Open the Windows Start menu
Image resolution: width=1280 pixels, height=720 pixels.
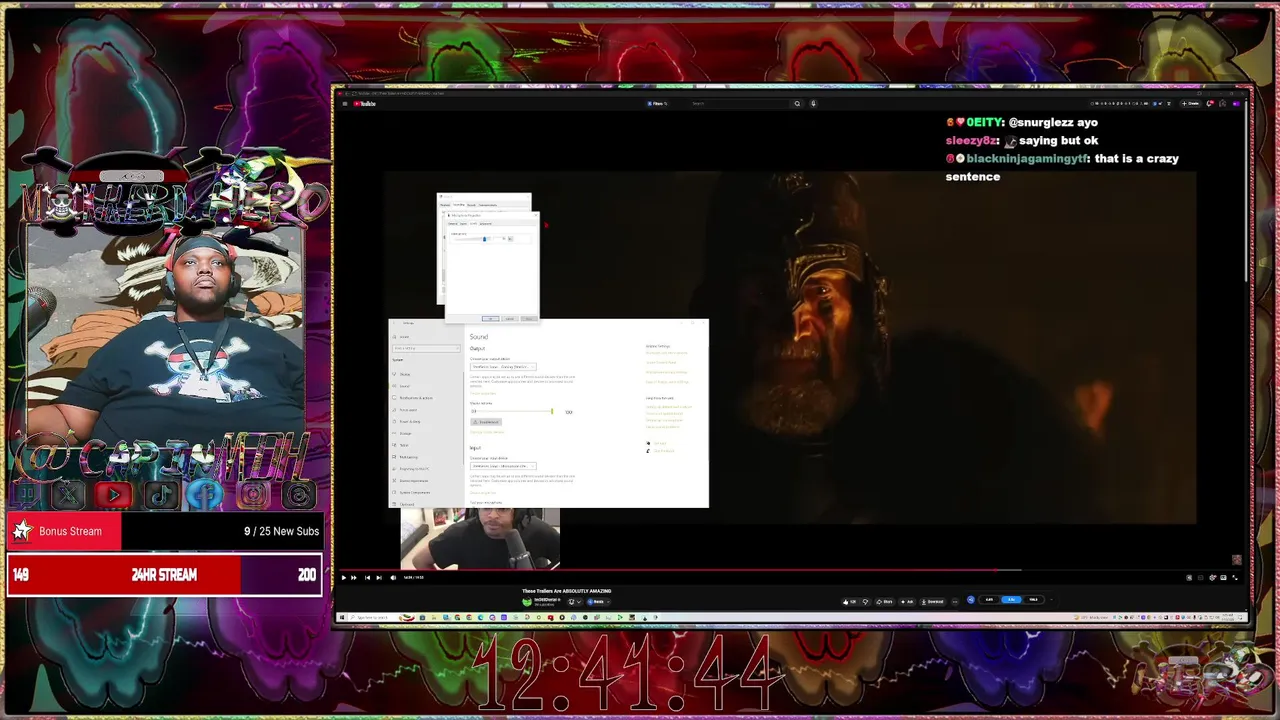pos(340,618)
